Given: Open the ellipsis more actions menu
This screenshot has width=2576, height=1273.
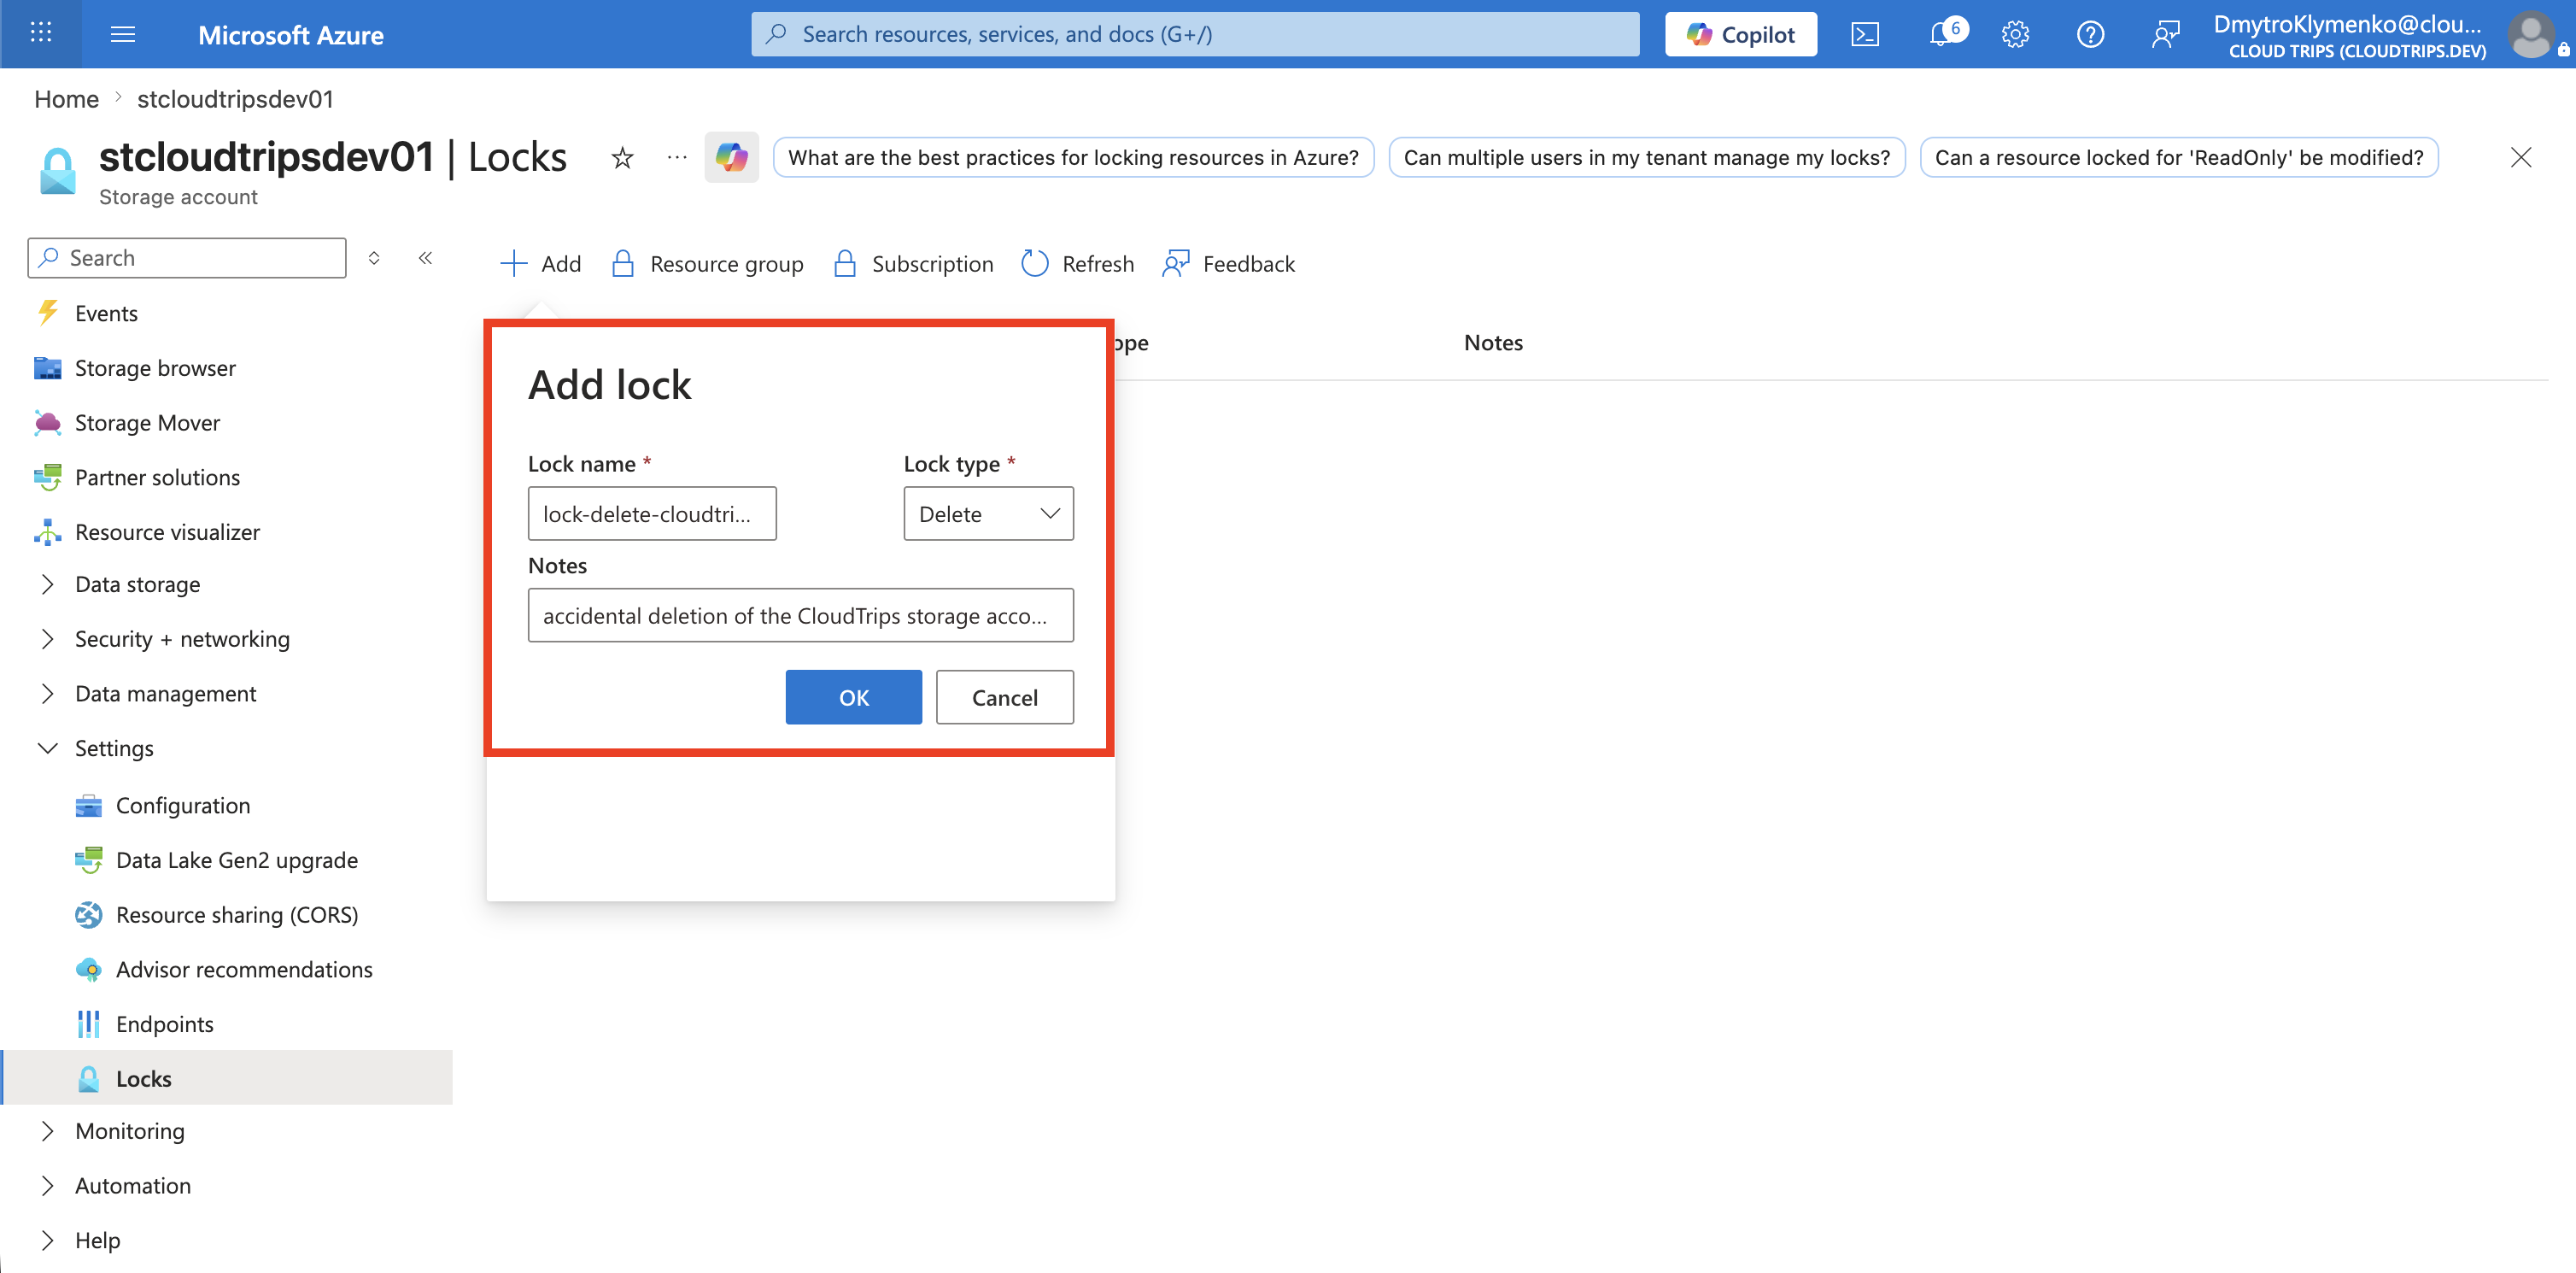Looking at the screenshot, I should [677, 157].
